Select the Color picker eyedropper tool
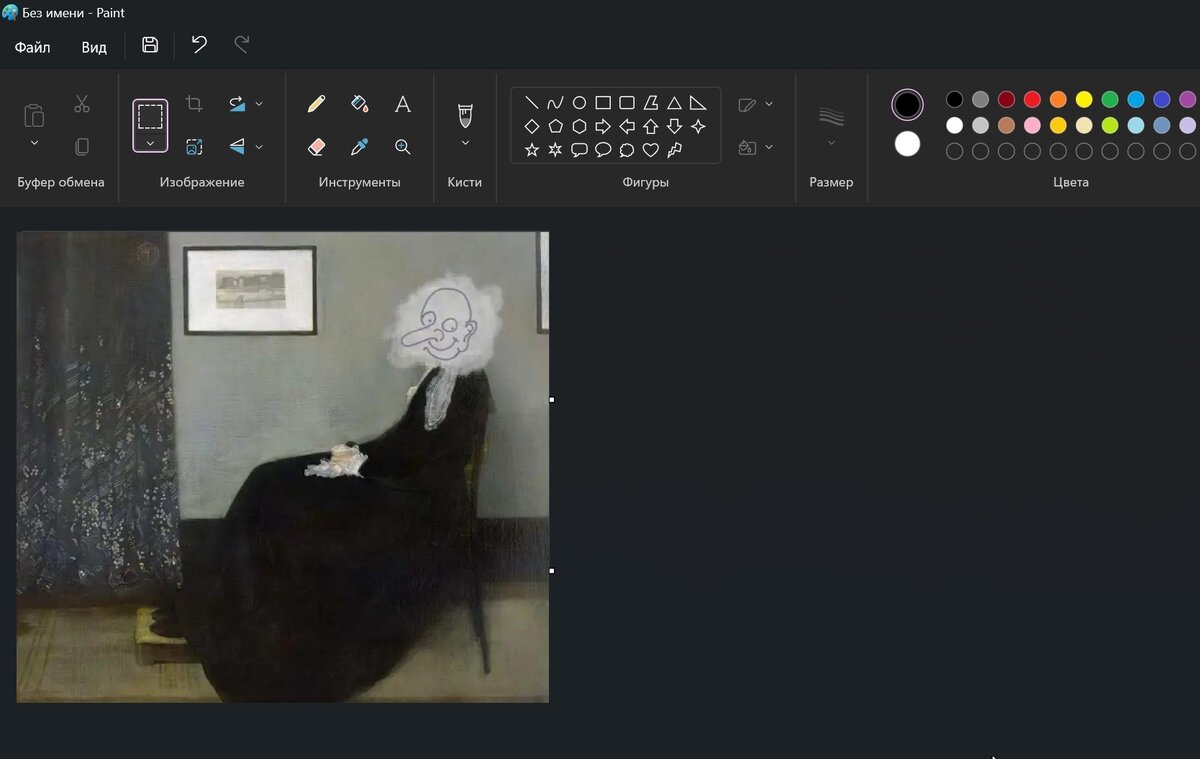Image resolution: width=1200 pixels, height=759 pixels. point(360,147)
